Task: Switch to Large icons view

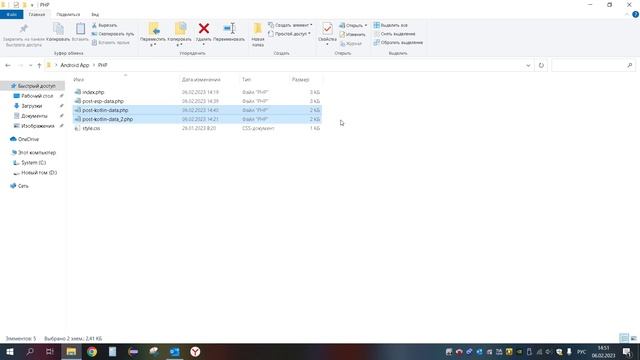Action: 634,338
